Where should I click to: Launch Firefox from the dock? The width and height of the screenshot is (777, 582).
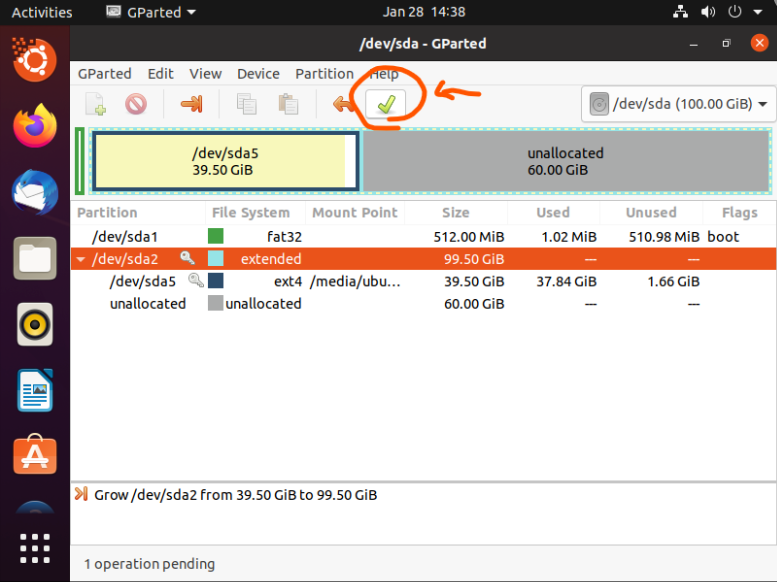pyautogui.click(x=35, y=125)
